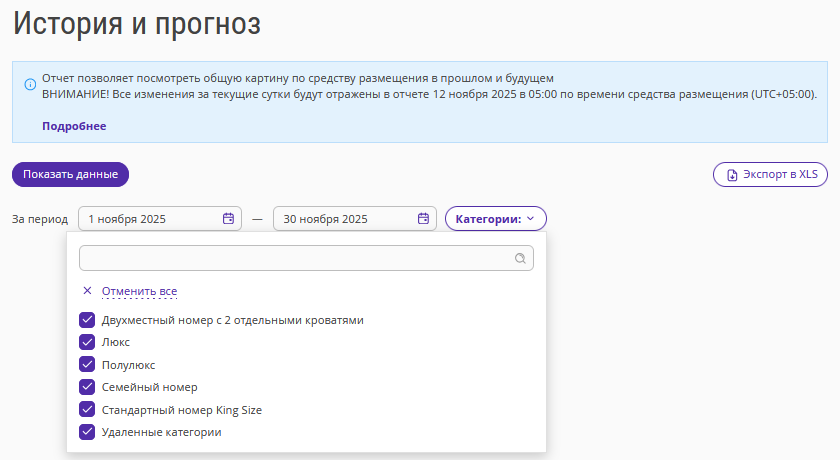This screenshot has width=840, height=460.
Task: Click the Семейный номер label
Action: pyautogui.click(x=149, y=387)
